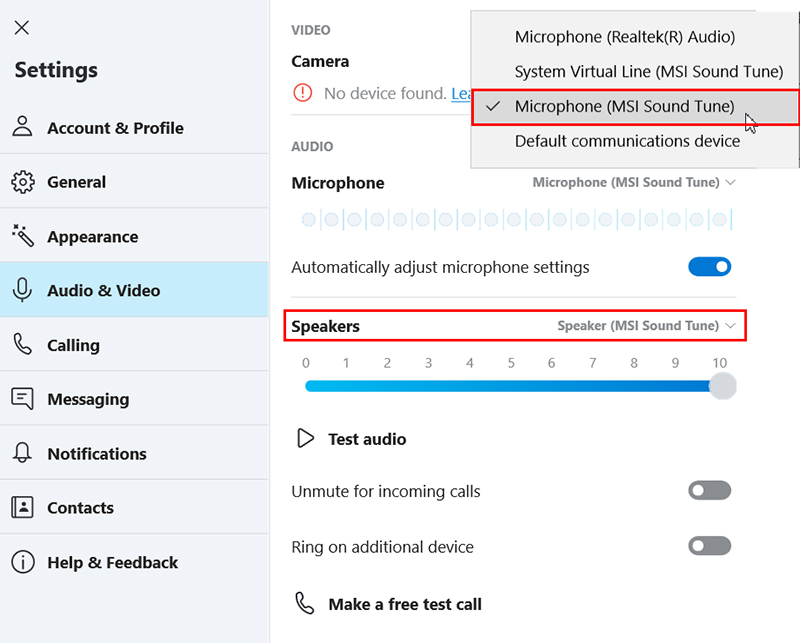This screenshot has width=800, height=643.
Task: Enable Ring on additional device
Action: (709, 546)
